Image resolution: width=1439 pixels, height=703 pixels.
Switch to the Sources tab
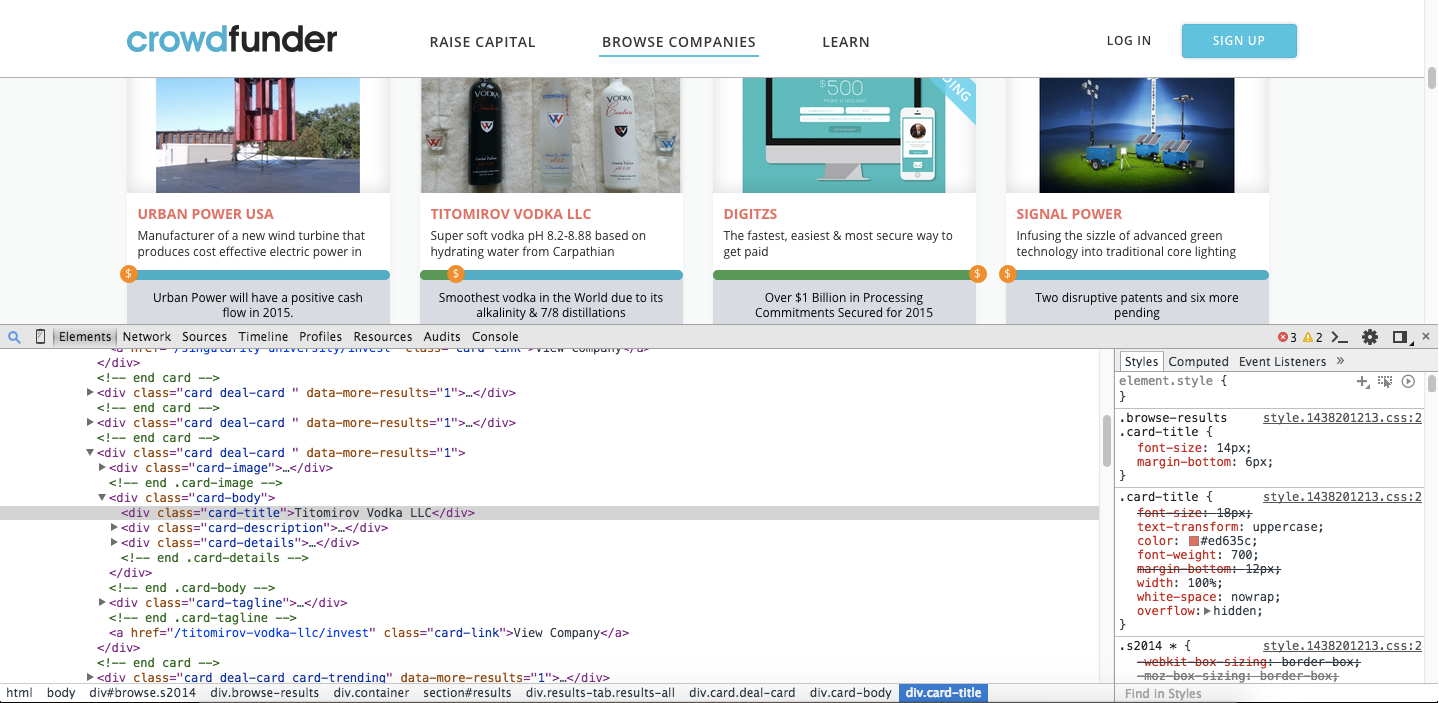pos(204,337)
